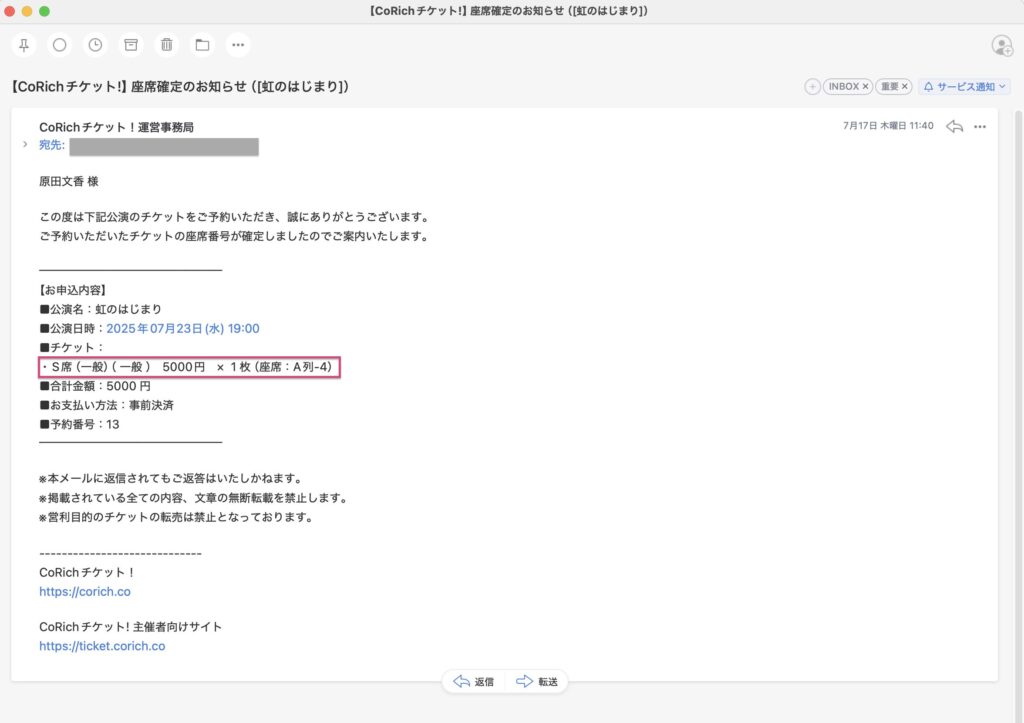The height and width of the screenshot is (723, 1024).
Task: Delete the email with the trash icon
Action: click(166, 45)
